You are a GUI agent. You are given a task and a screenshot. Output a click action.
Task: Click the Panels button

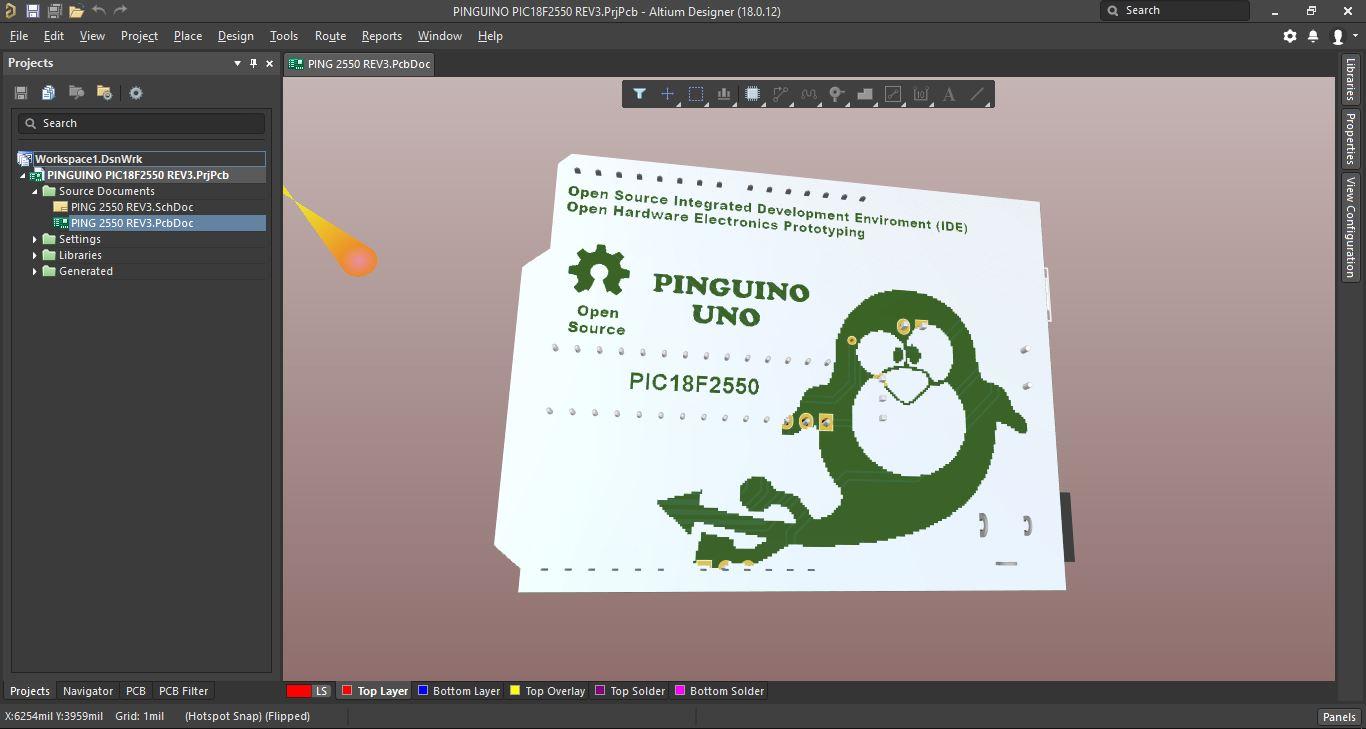(1339, 717)
